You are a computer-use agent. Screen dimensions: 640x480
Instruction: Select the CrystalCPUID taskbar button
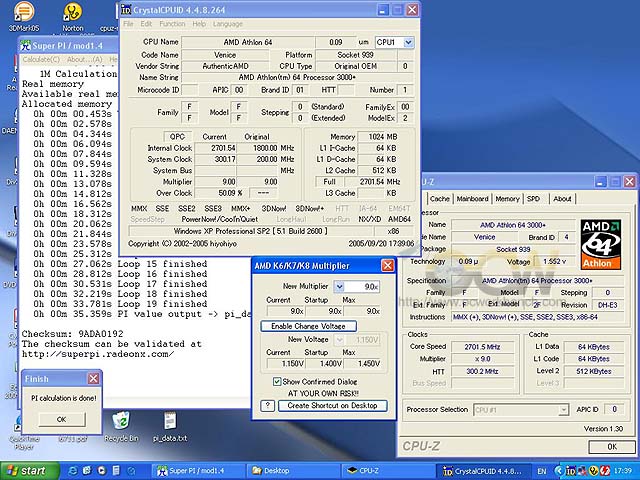tap(483, 471)
